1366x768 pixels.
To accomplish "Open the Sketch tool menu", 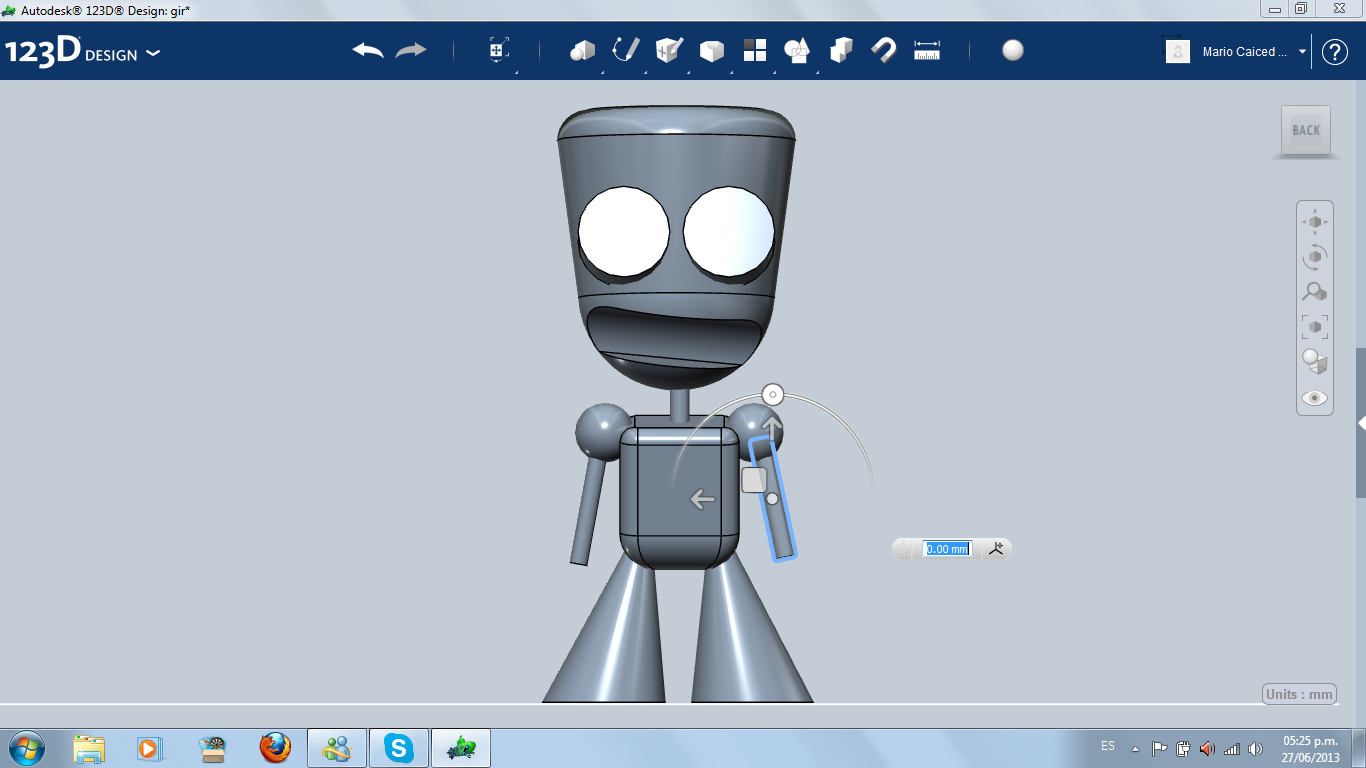I will coord(626,50).
